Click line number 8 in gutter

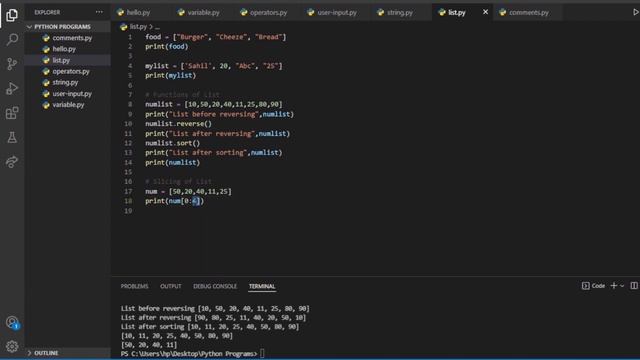pyautogui.click(x=130, y=104)
